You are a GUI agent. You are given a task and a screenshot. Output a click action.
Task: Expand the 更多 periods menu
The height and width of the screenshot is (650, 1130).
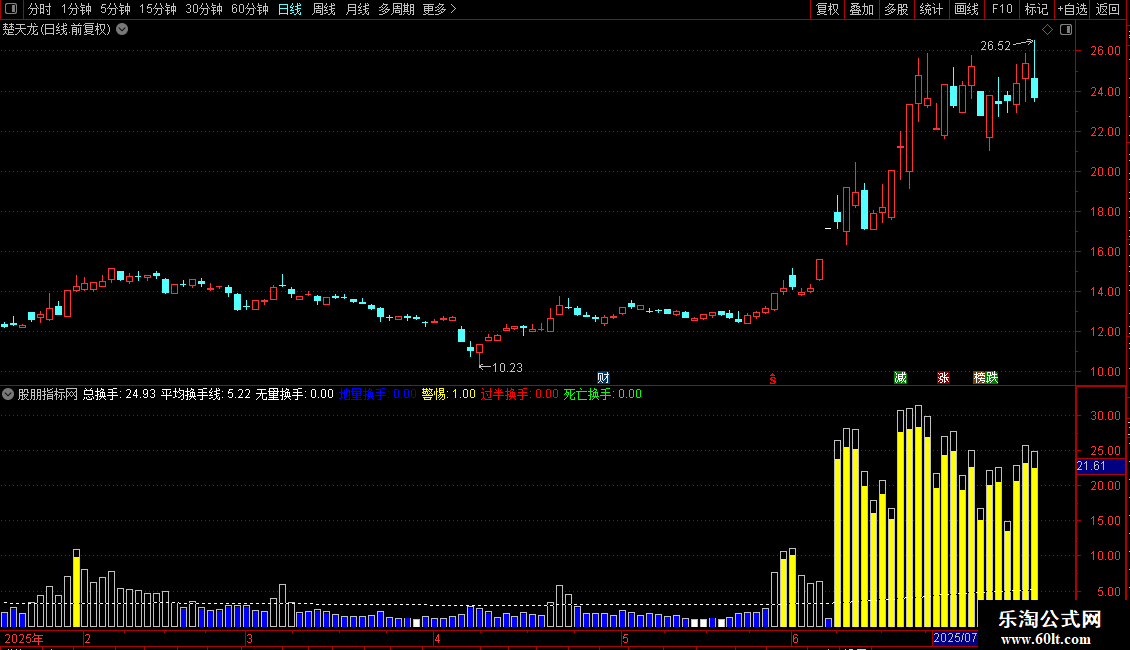[x=439, y=9]
